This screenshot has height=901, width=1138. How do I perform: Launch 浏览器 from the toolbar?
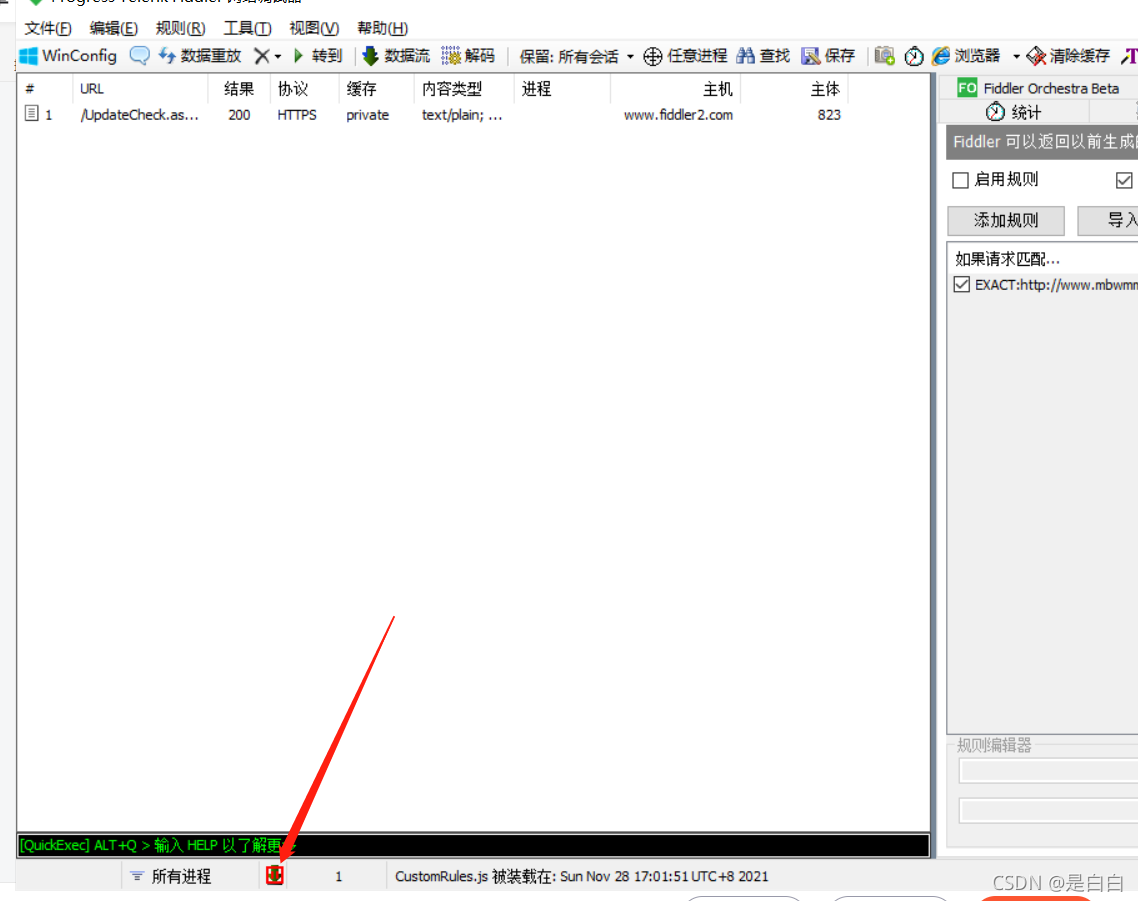(966, 56)
